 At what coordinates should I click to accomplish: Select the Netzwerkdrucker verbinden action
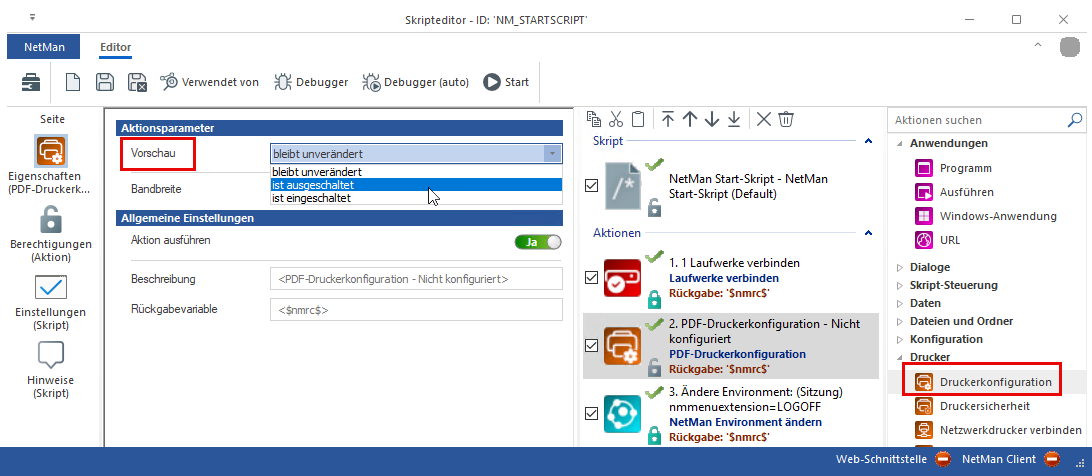tap(1010, 430)
